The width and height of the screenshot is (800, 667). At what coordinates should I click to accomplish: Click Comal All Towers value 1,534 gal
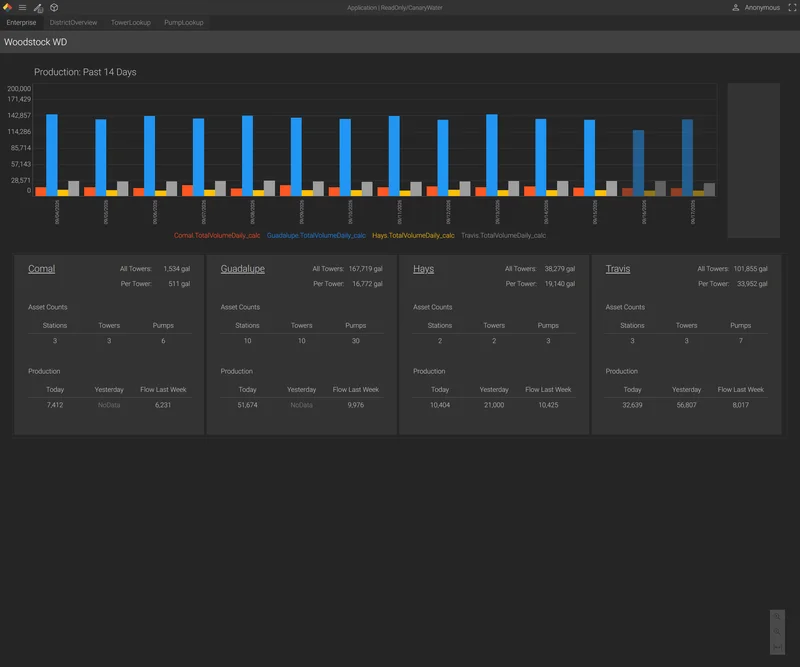pyautogui.click(x=177, y=269)
